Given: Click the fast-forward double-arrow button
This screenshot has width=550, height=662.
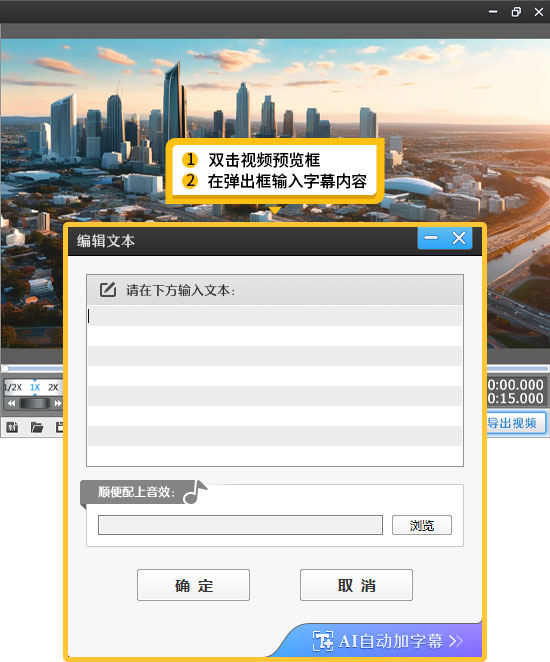Looking at the screenshot, I should point(57,403).
